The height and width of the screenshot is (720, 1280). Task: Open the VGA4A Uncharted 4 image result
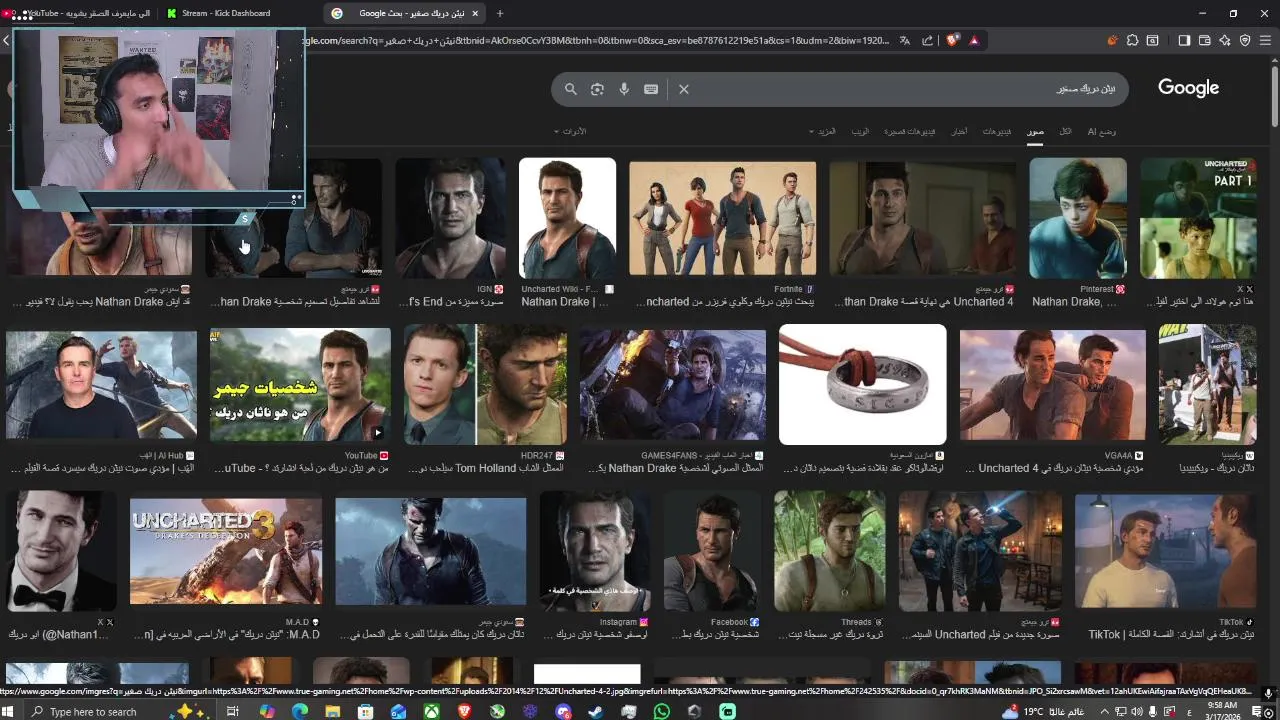pyautogui.click(x=1052, y=384)
